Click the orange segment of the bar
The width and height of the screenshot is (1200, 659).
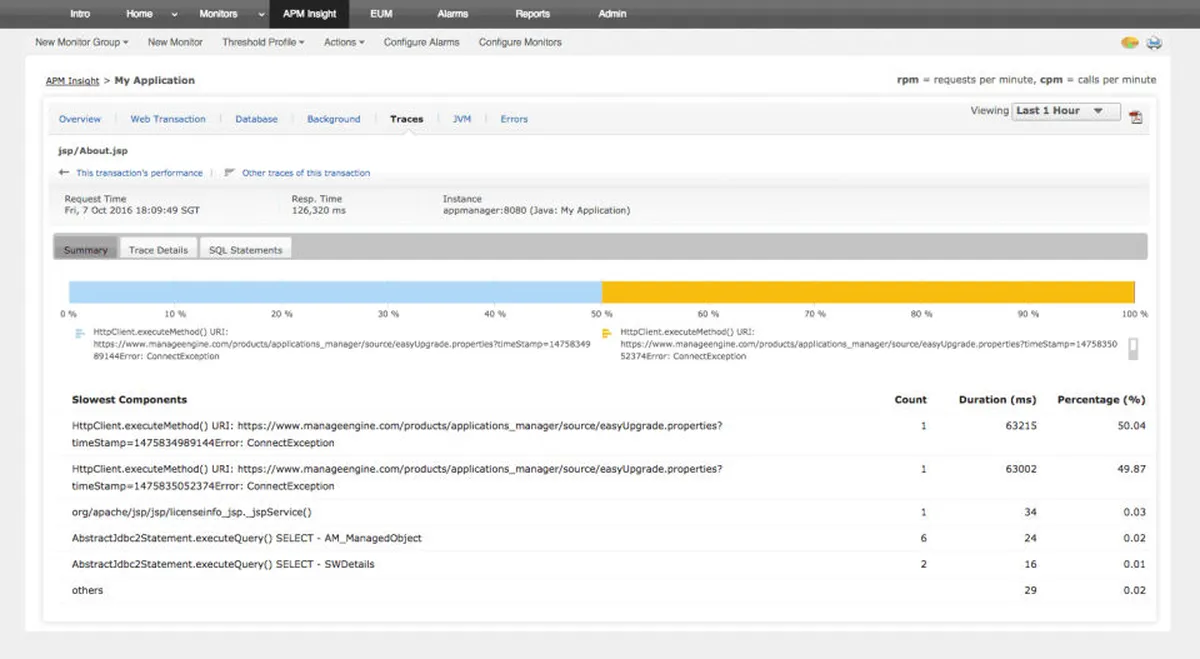867,292
